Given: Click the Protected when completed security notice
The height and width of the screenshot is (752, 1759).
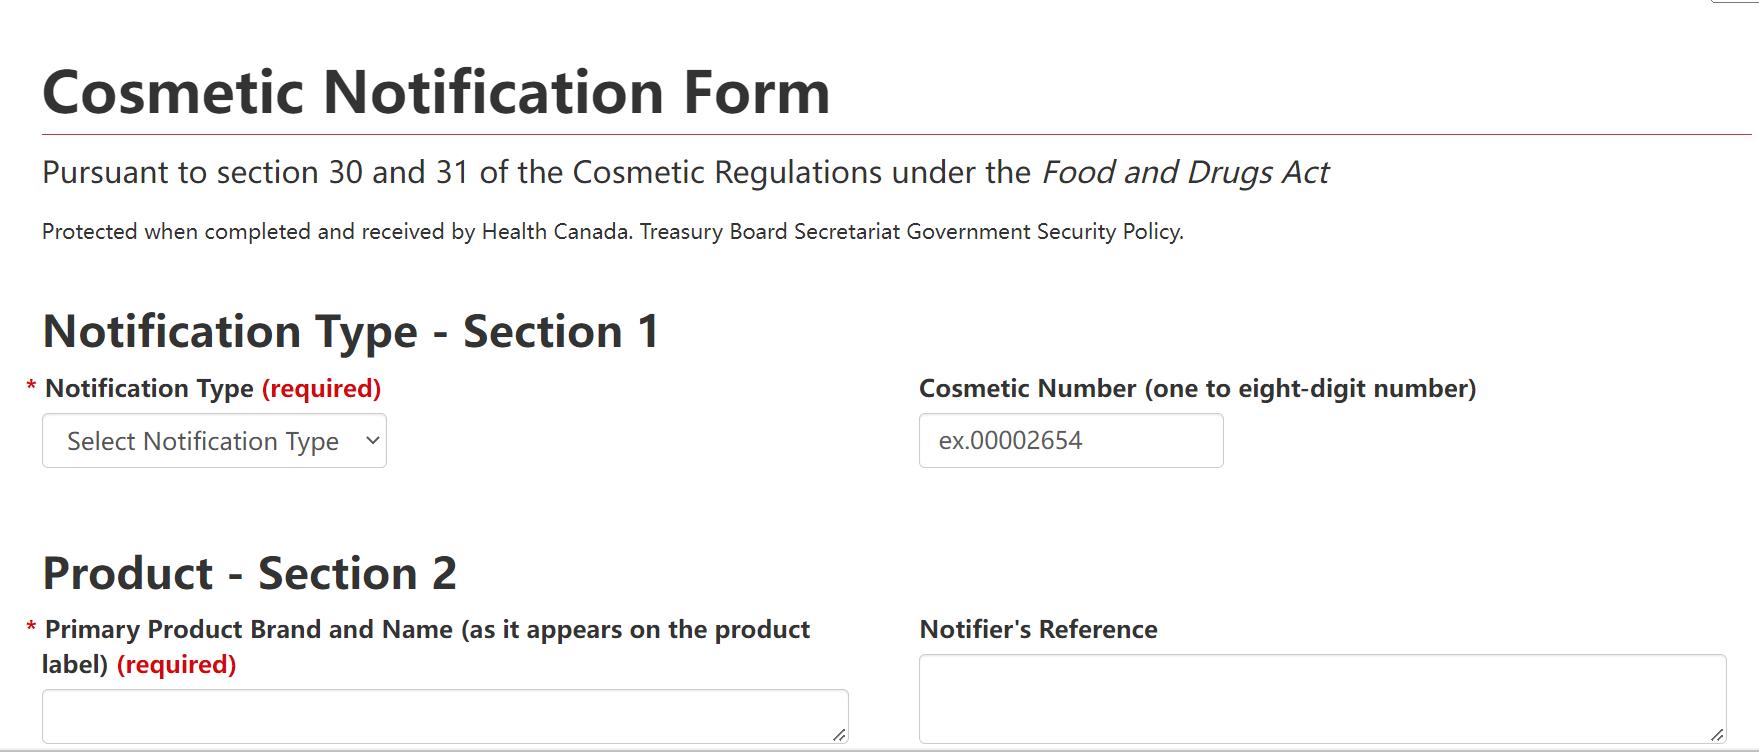Looking at the screenshot, I should [612, 231].
